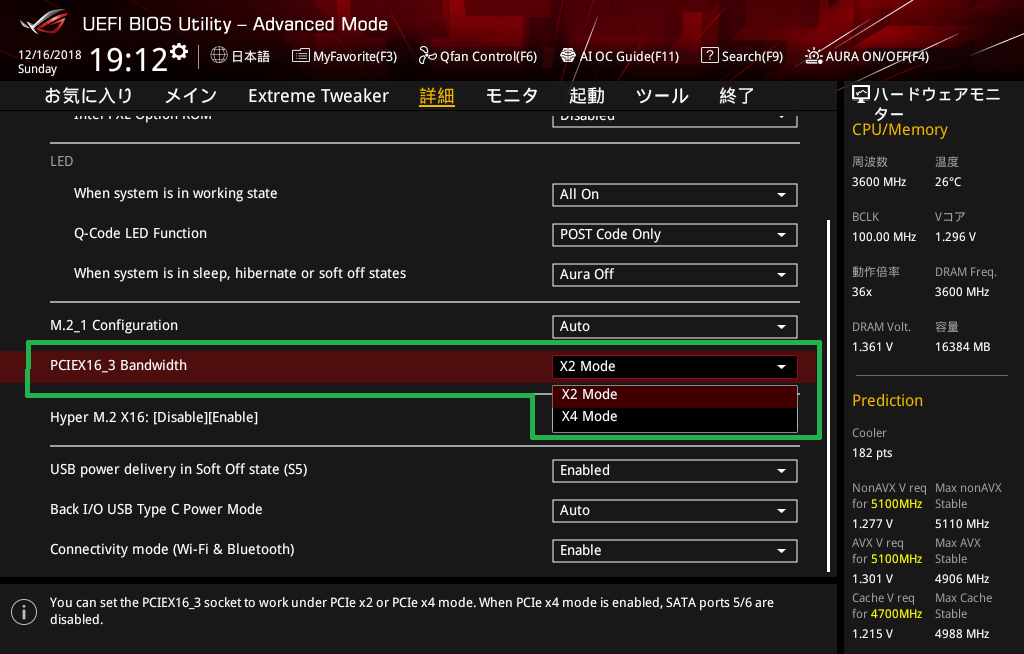Open time settings gear icon

(x=179, y=51)
